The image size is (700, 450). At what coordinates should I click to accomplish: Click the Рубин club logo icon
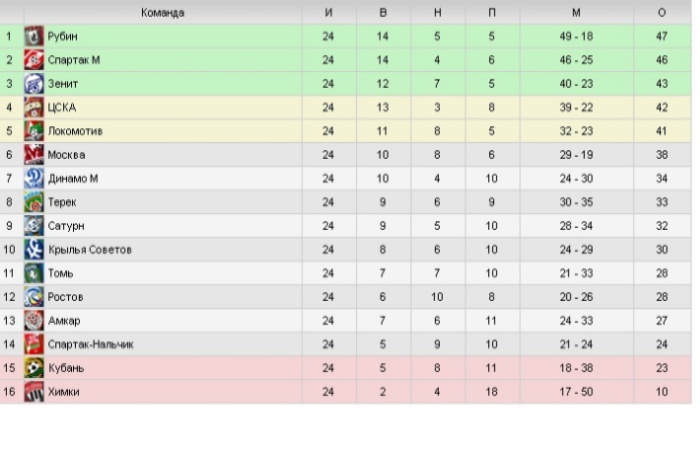point(34,37)
